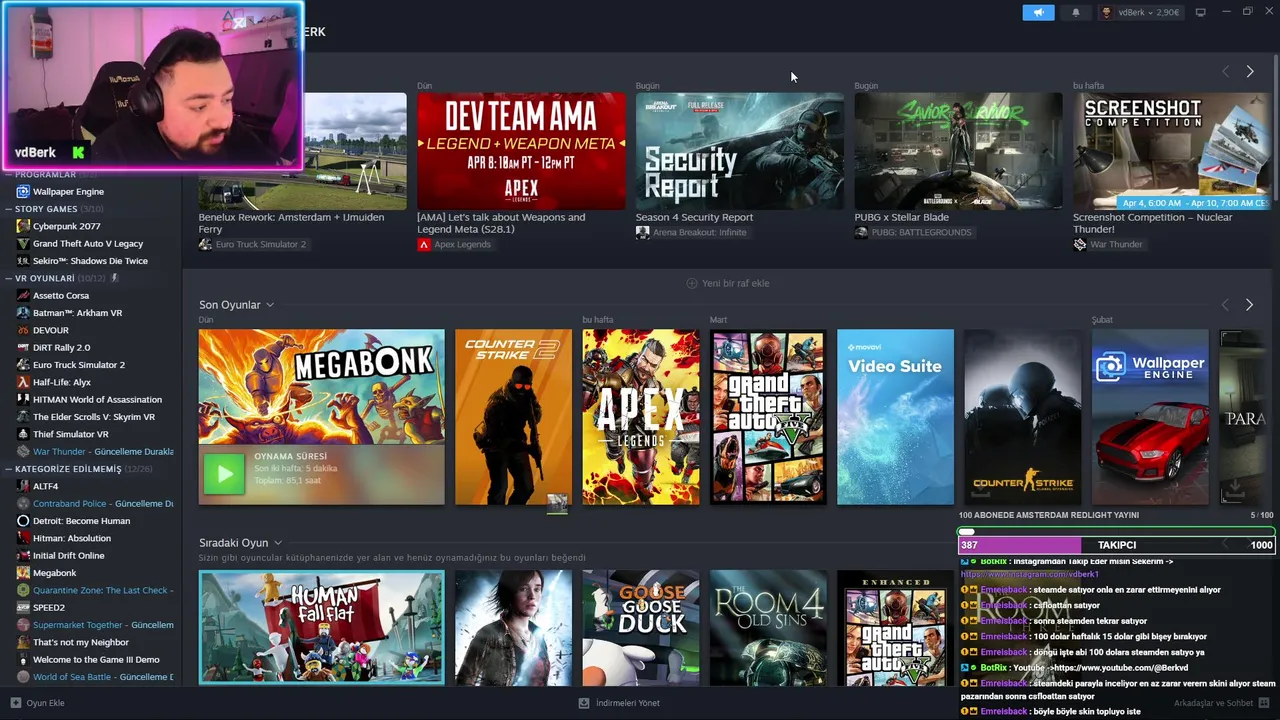Click the ALTF4 game icon
The image size is (1280, 720).
[23, 486]
